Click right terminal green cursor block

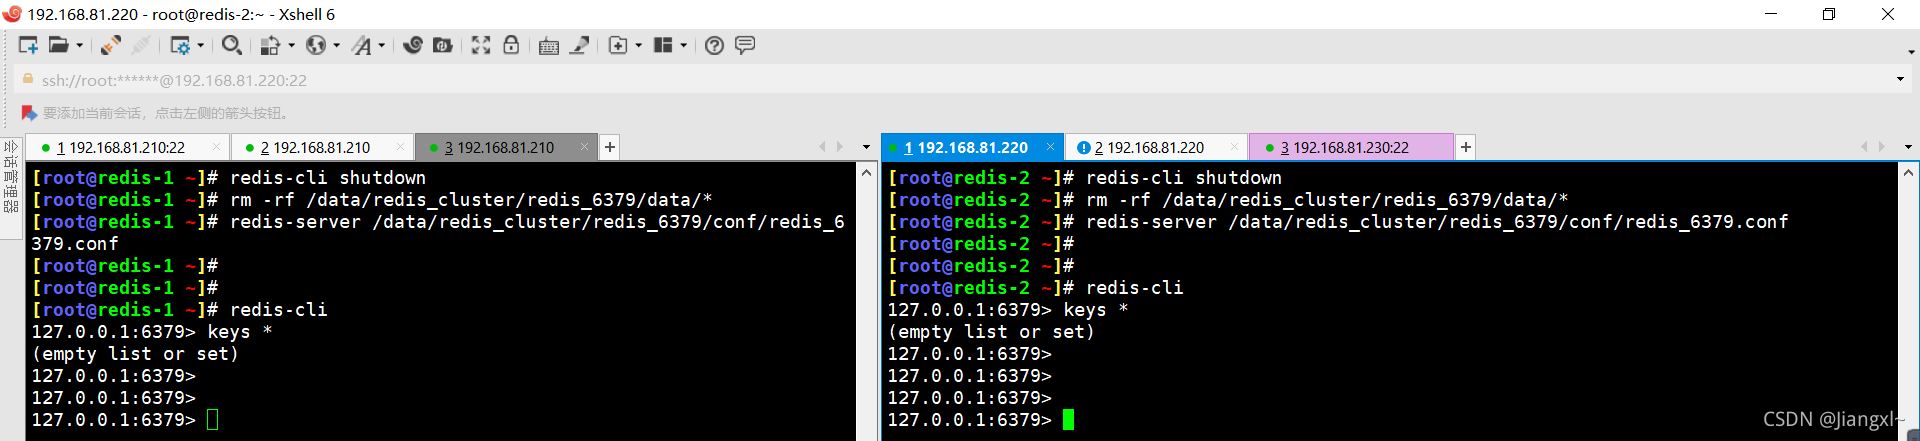coord(1068,419)
